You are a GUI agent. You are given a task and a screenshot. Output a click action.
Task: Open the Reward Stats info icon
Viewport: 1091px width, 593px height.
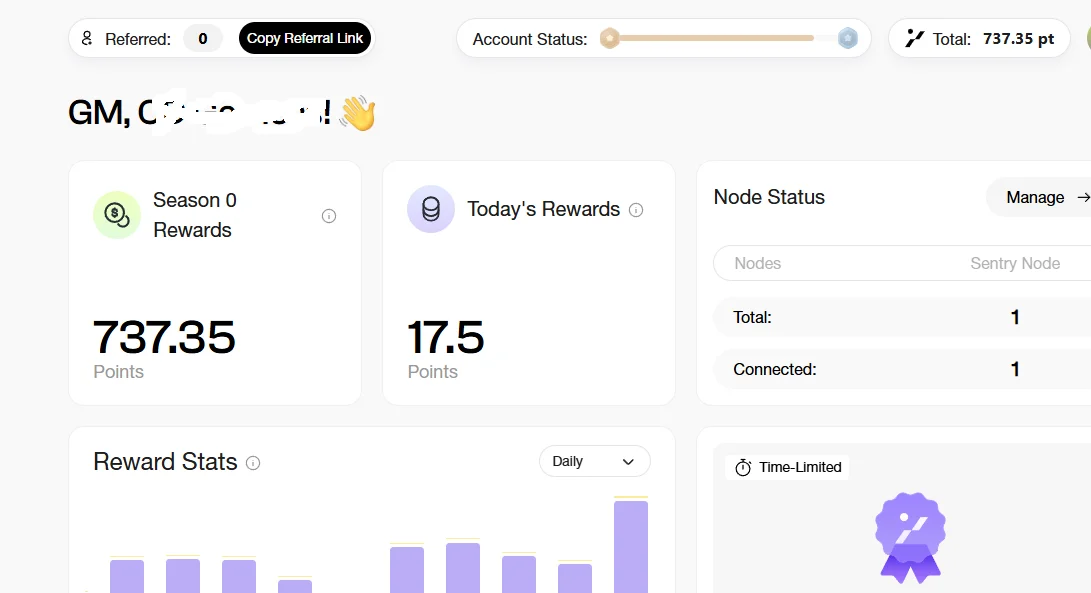(x=253, y=463)
